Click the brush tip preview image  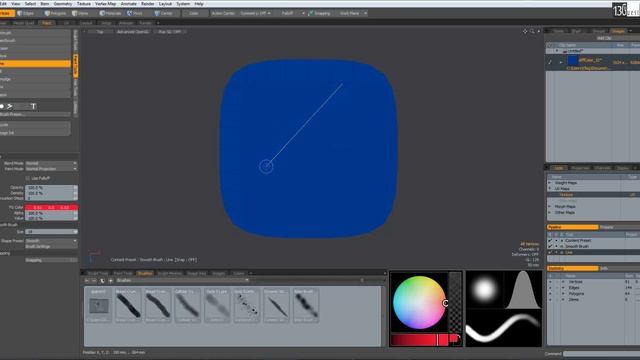(x=484, y=290)
